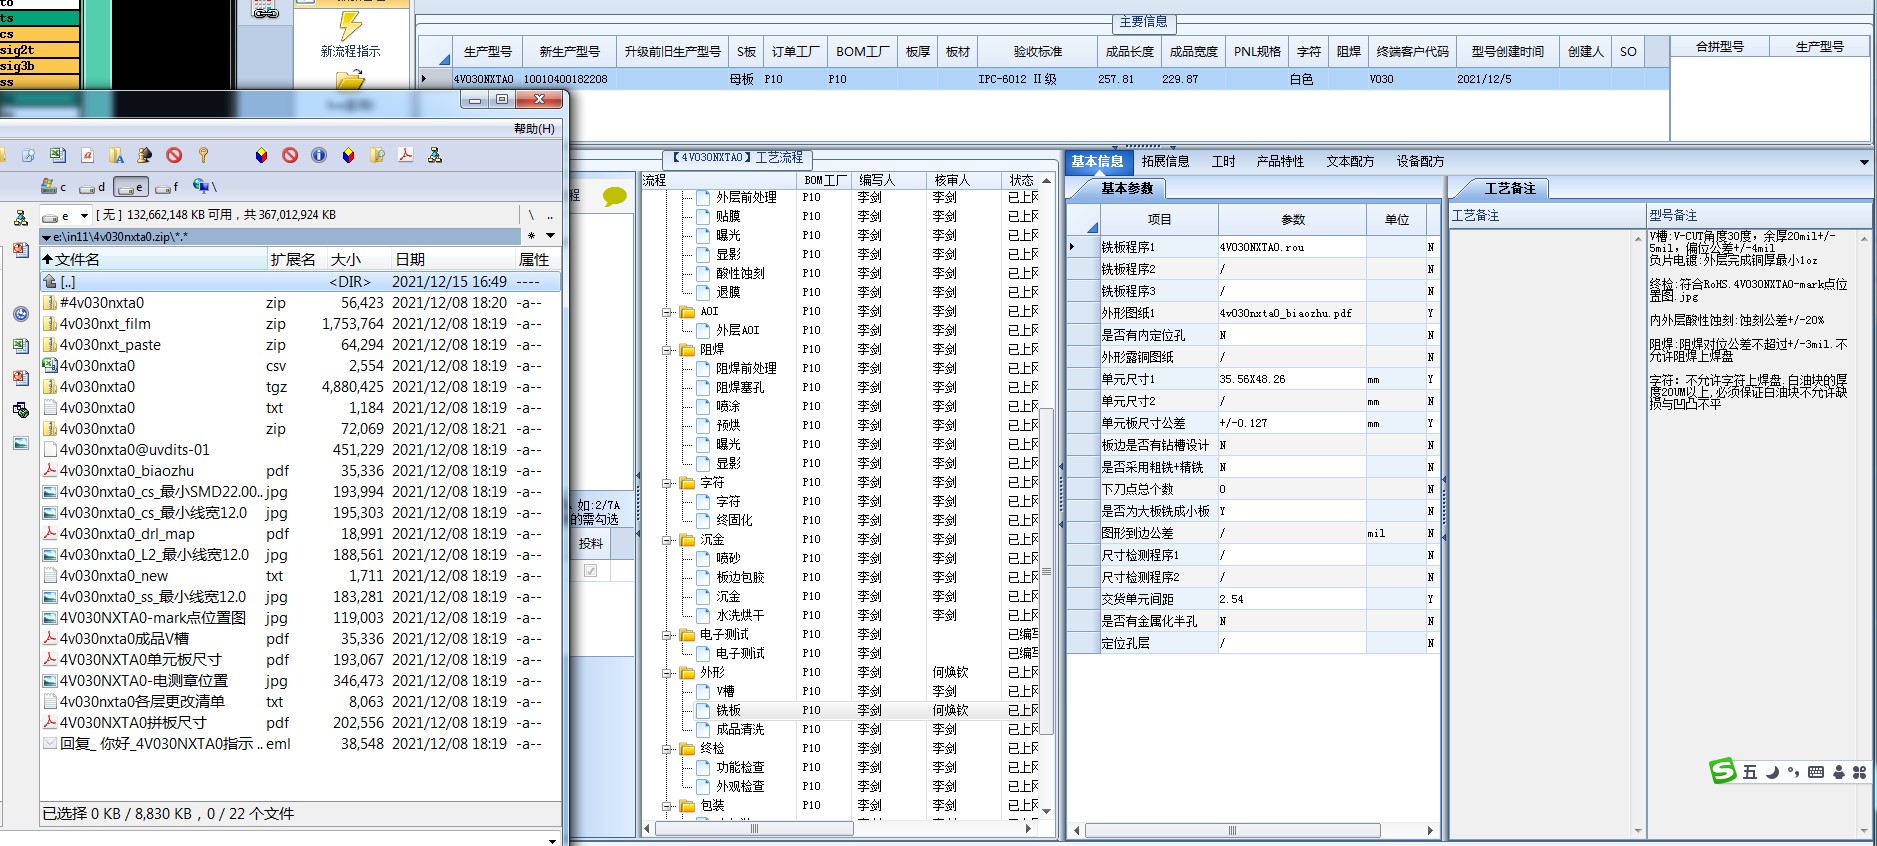
Task: Switch to the 拓展信息 tab
Action: pos(1165,161)
